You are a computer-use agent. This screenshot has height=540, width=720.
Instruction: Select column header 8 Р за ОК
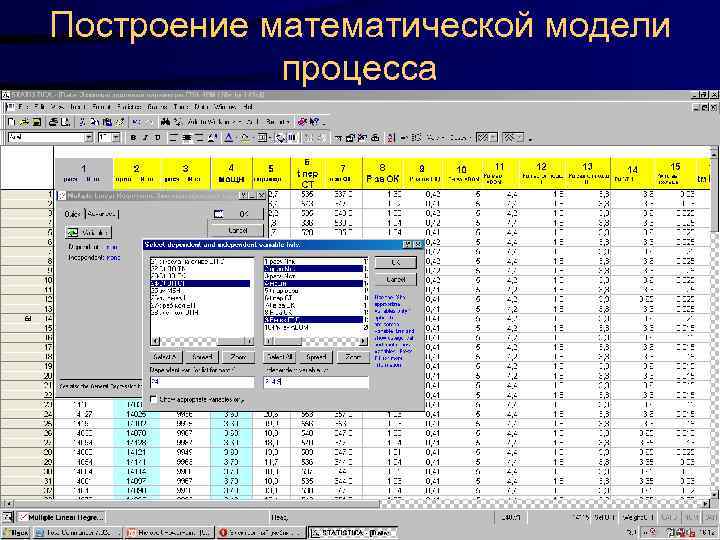pyautogui.click(x=382, y=174)
